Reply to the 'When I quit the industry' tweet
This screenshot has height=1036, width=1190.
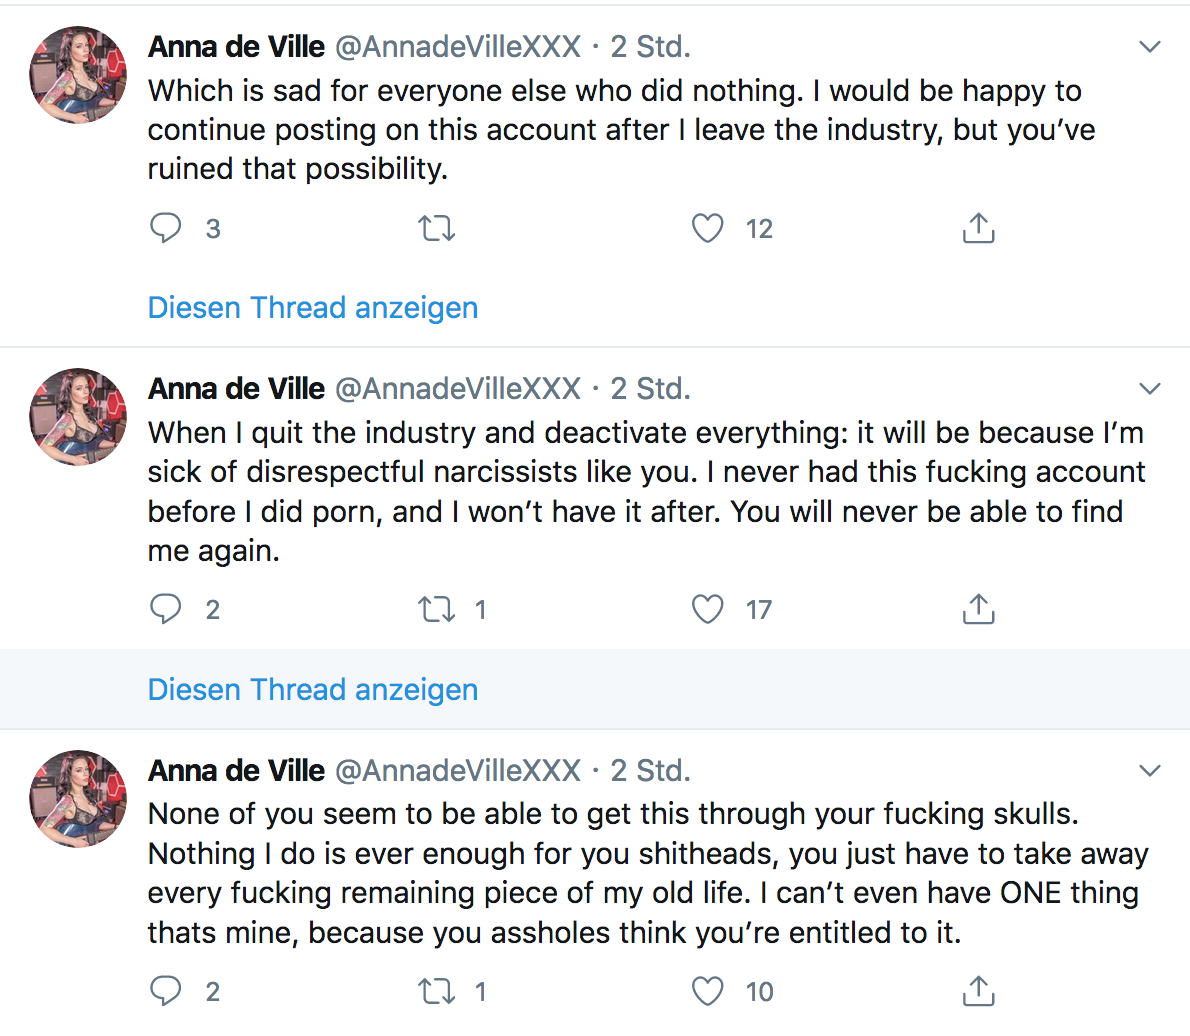166,609
